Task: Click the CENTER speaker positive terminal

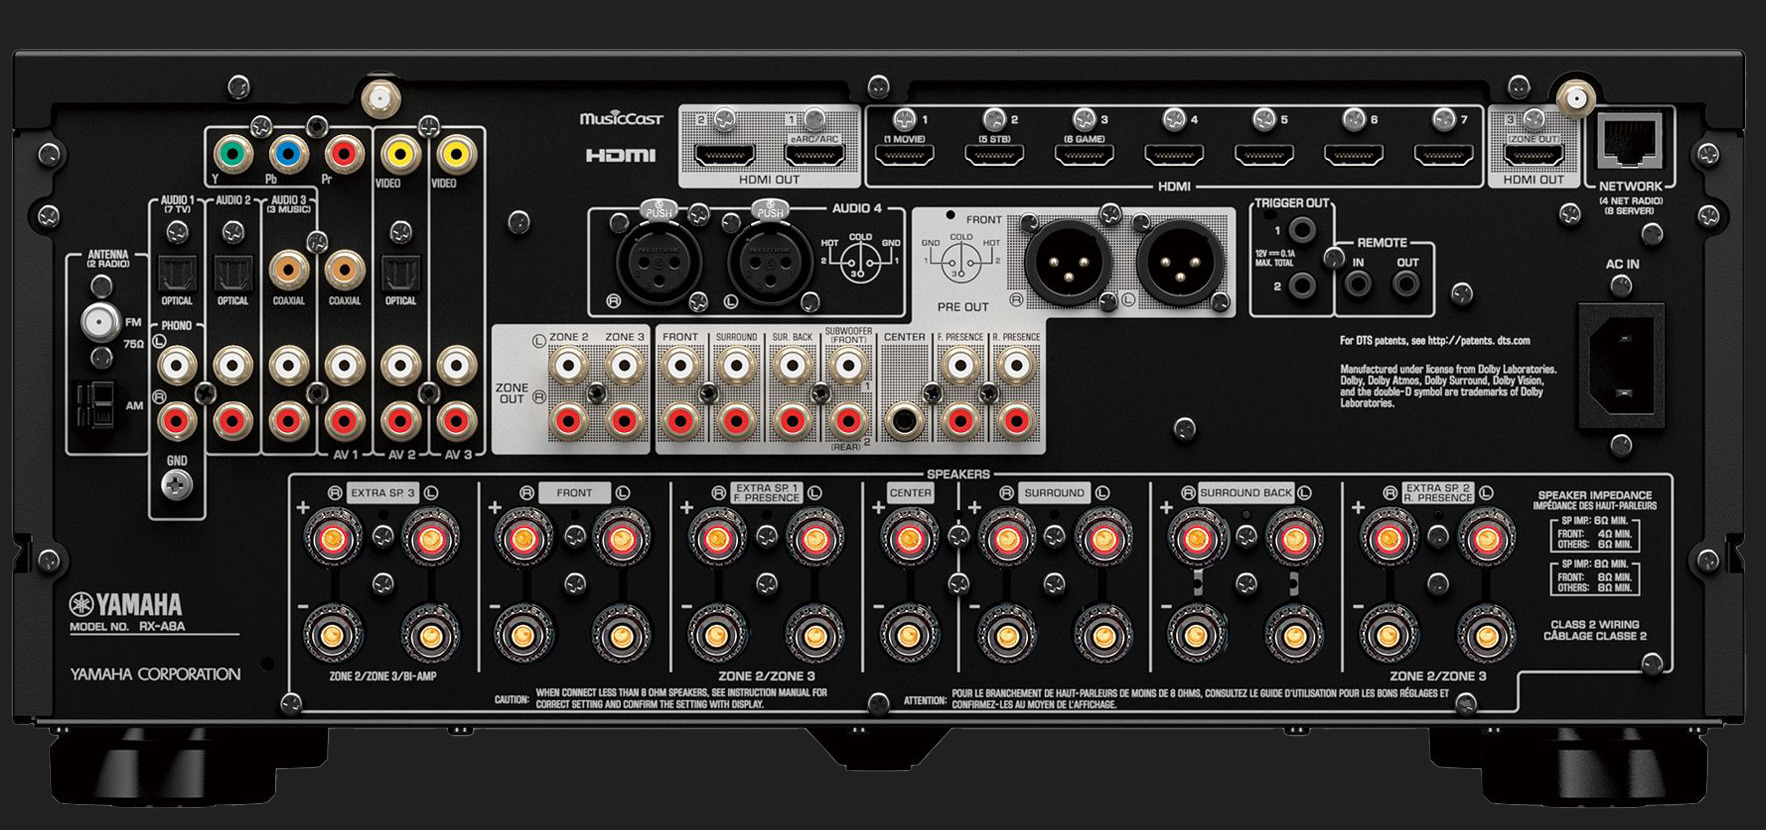Action: pyautogui.click(x=908, y=539)
